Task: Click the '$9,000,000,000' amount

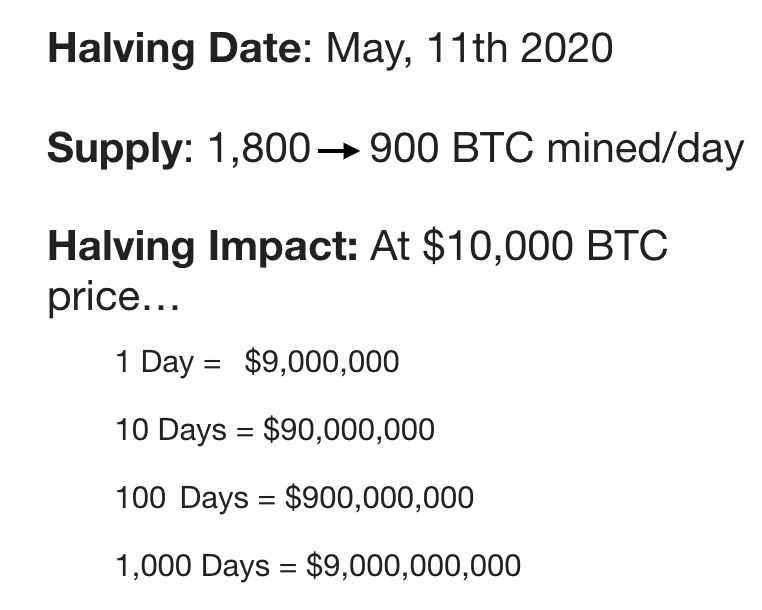Action: (414, 566)
